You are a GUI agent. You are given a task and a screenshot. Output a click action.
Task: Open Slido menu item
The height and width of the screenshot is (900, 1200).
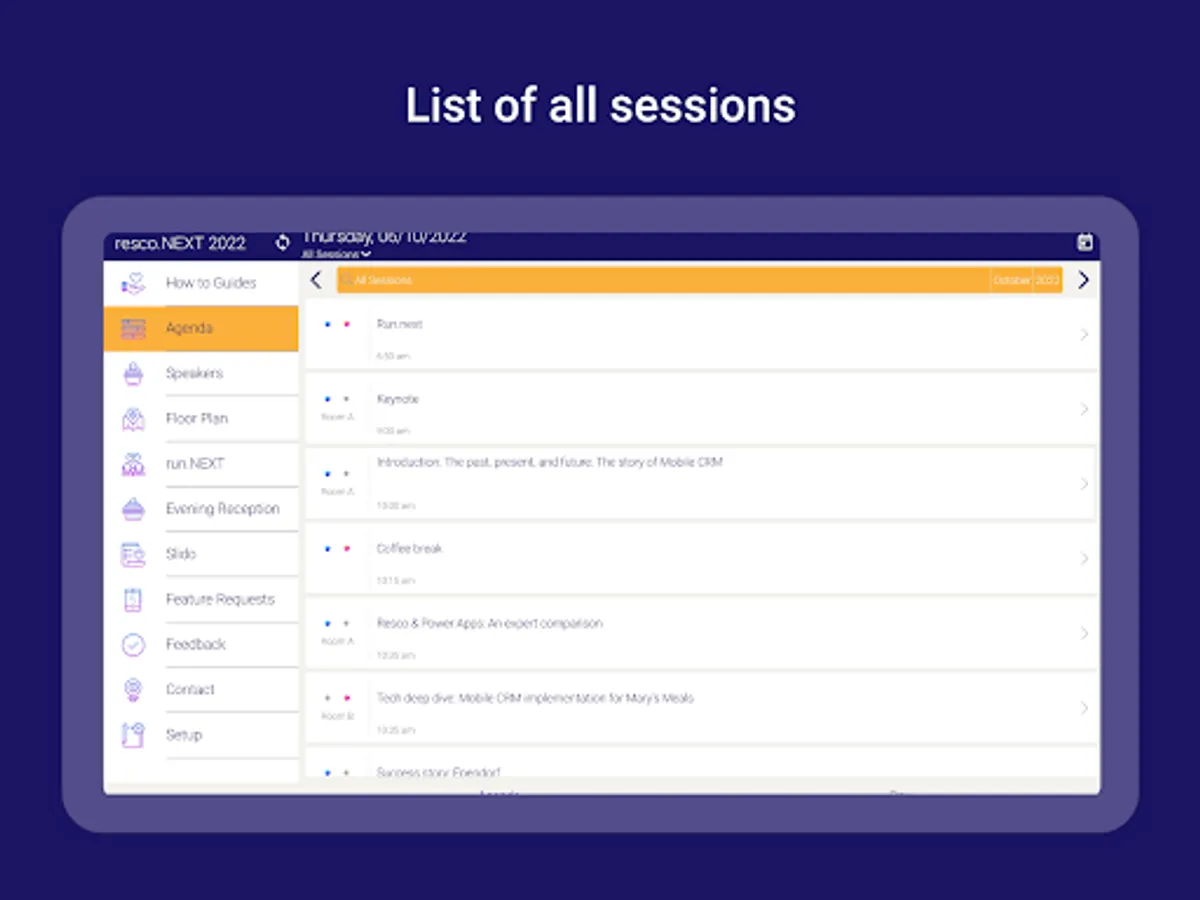click(201, 554)
